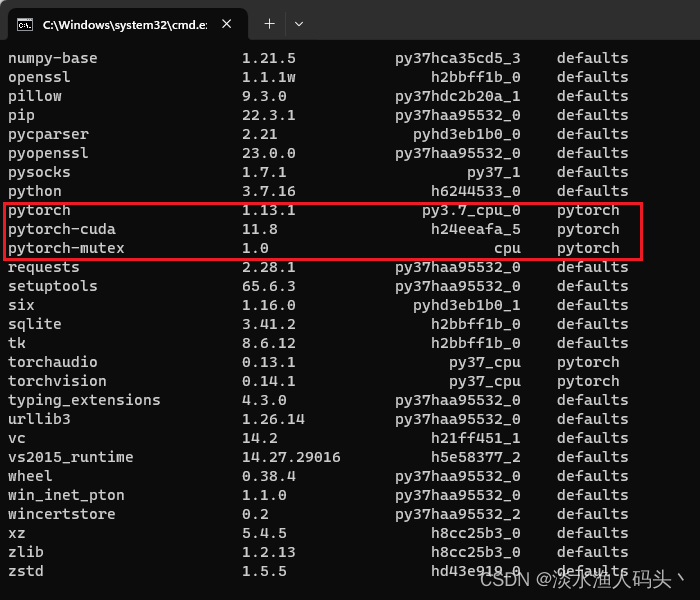Click torchvision version 0.14.1
The image size is (700, 600).
(x=269, y=381)
